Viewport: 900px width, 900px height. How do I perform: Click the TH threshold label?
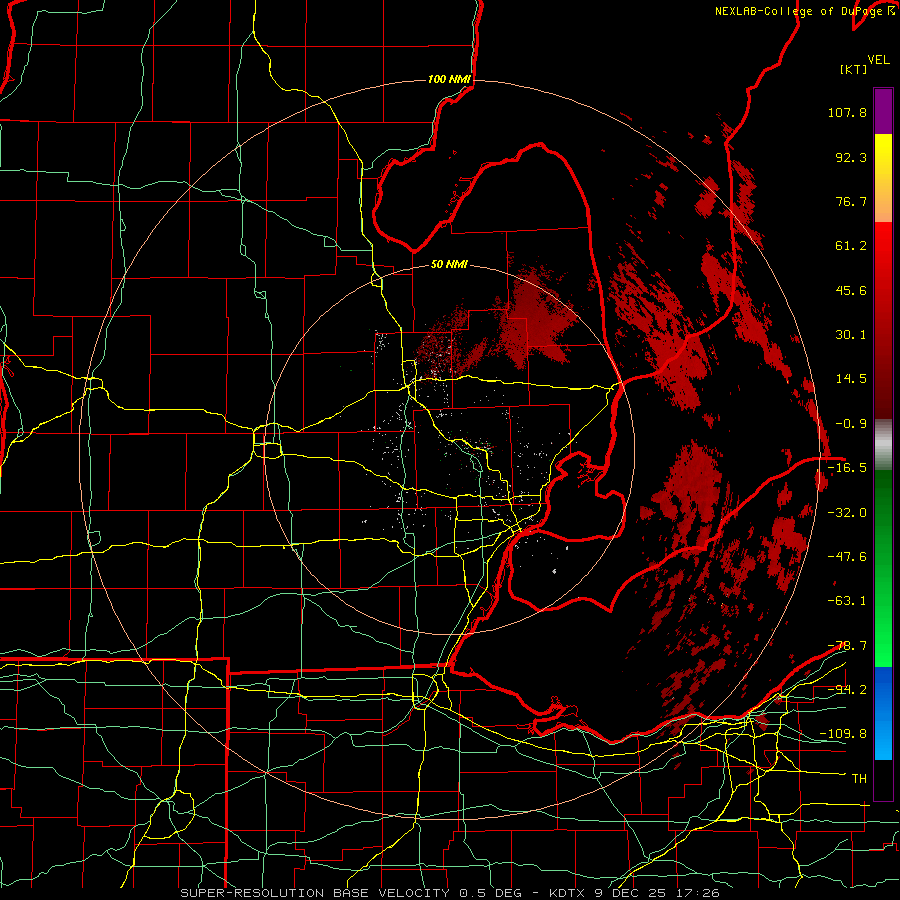(859, 779)
